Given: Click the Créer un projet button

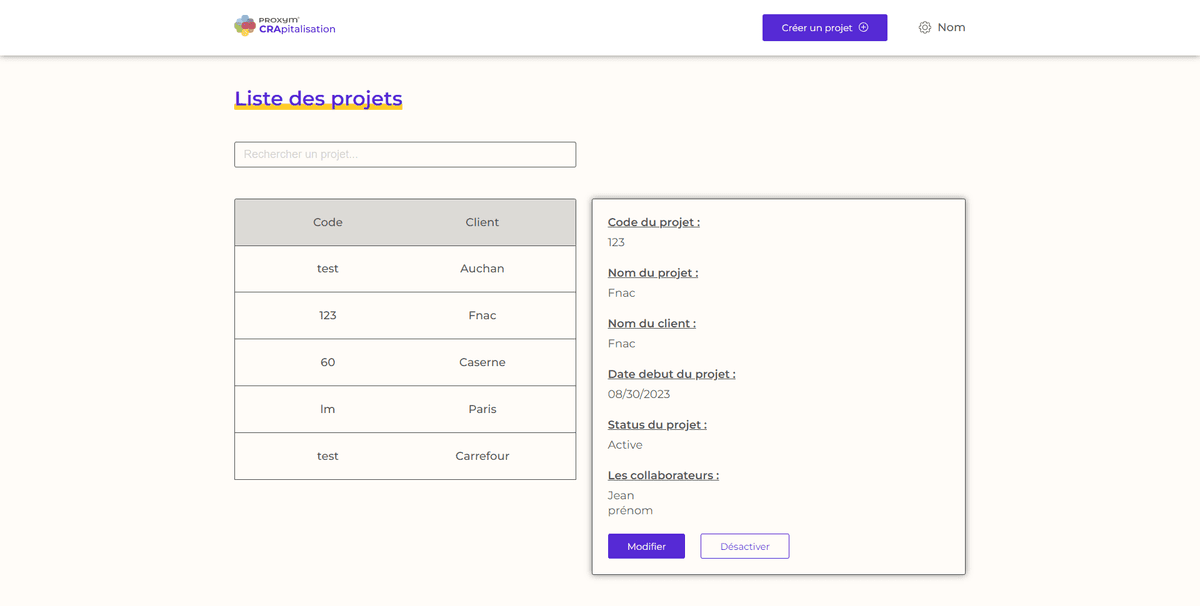Looking at the screenshot, I should click(x=824, y=28).
